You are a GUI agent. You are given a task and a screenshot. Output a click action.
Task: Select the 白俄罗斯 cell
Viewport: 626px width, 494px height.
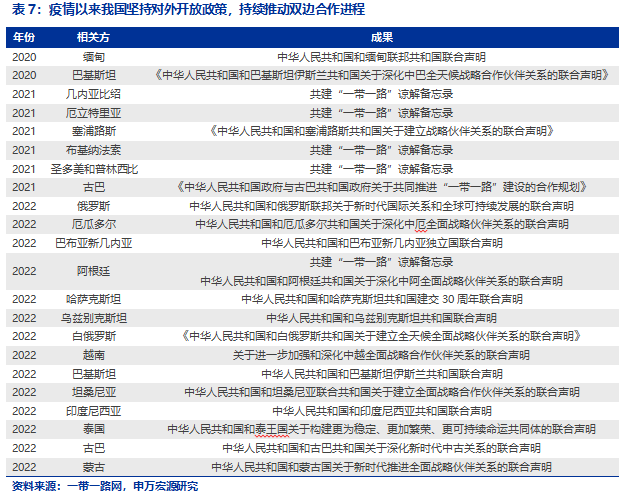click(x=94, y=336)
